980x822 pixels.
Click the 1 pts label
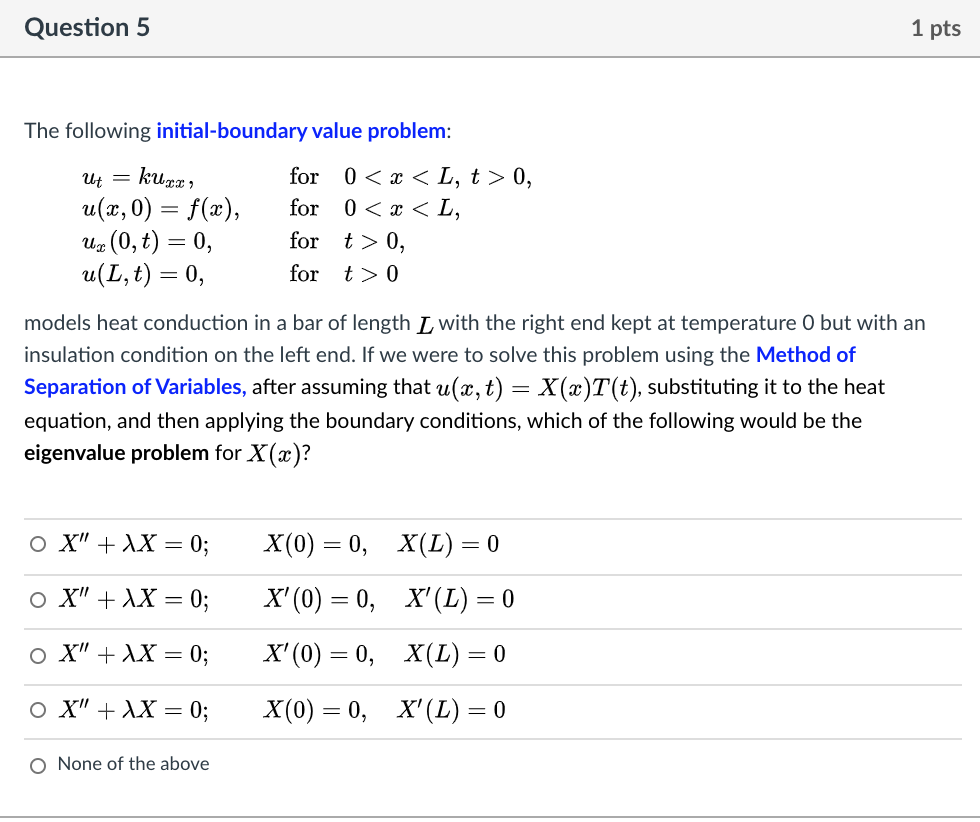coord(936,29)
